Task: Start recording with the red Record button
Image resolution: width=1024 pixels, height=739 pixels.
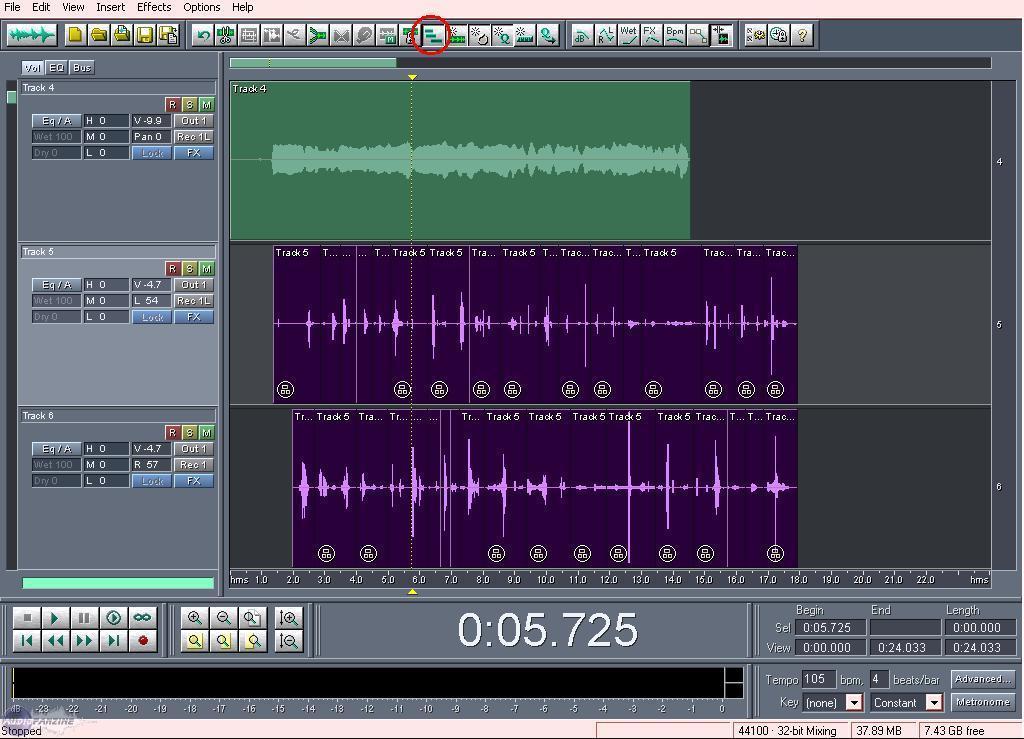Action: tap(142, 640)
